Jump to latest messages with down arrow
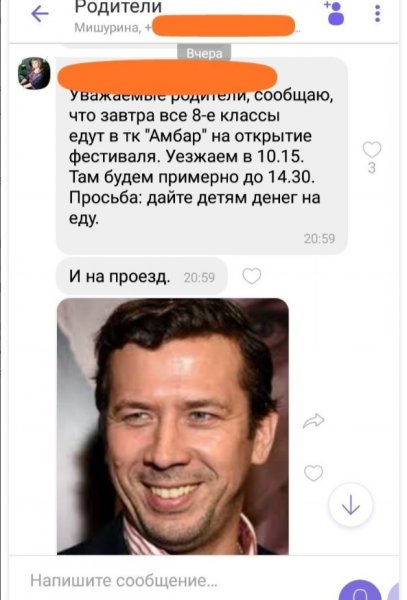407x600 pixels. click(351, 505)
